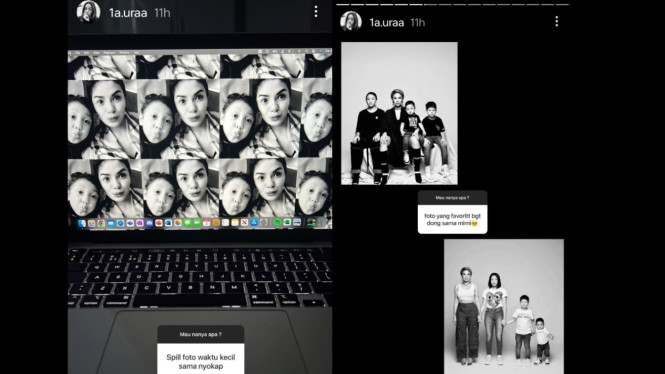Click the '11h' timestamp in the left story
The width and height of the screenshot is (665, 374).
tap(162, 13)
